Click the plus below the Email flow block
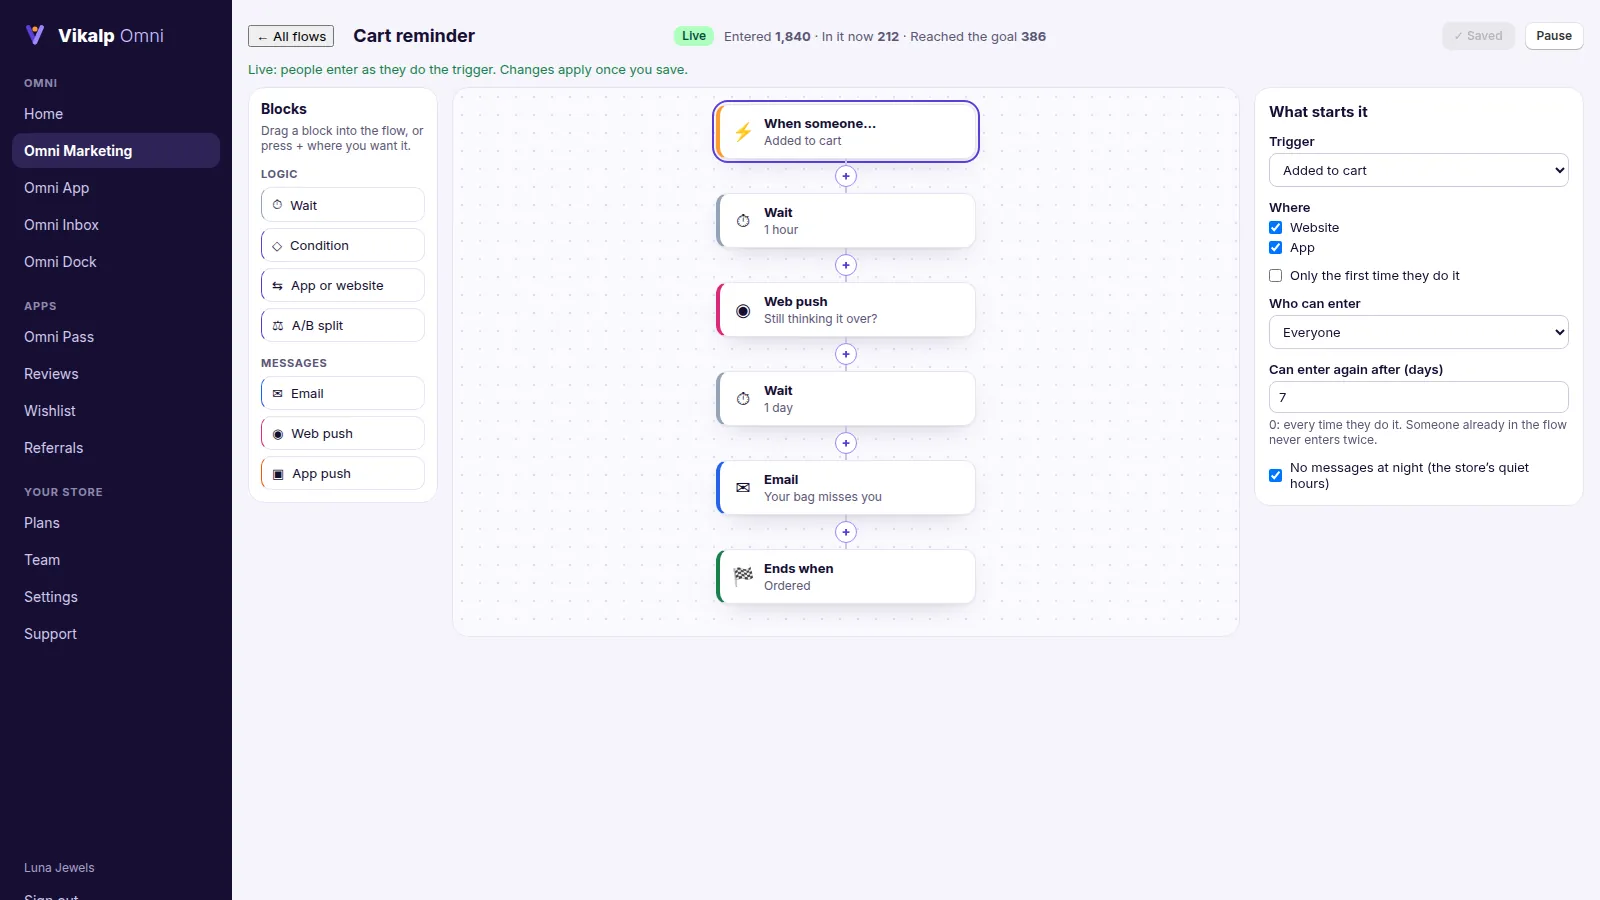 click(846, 532)
